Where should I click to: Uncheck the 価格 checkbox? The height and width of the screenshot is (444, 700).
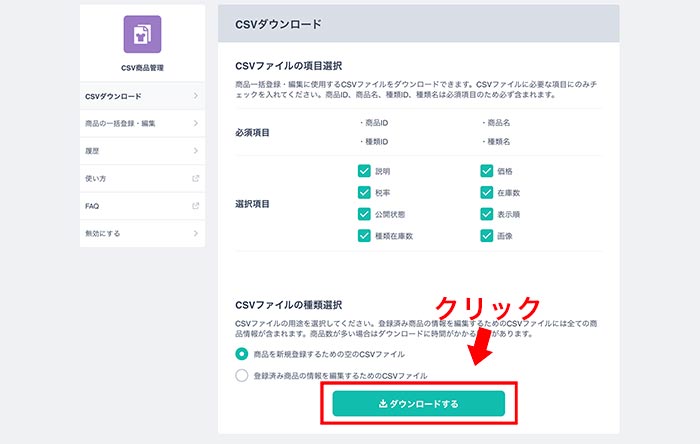(487, 171)
